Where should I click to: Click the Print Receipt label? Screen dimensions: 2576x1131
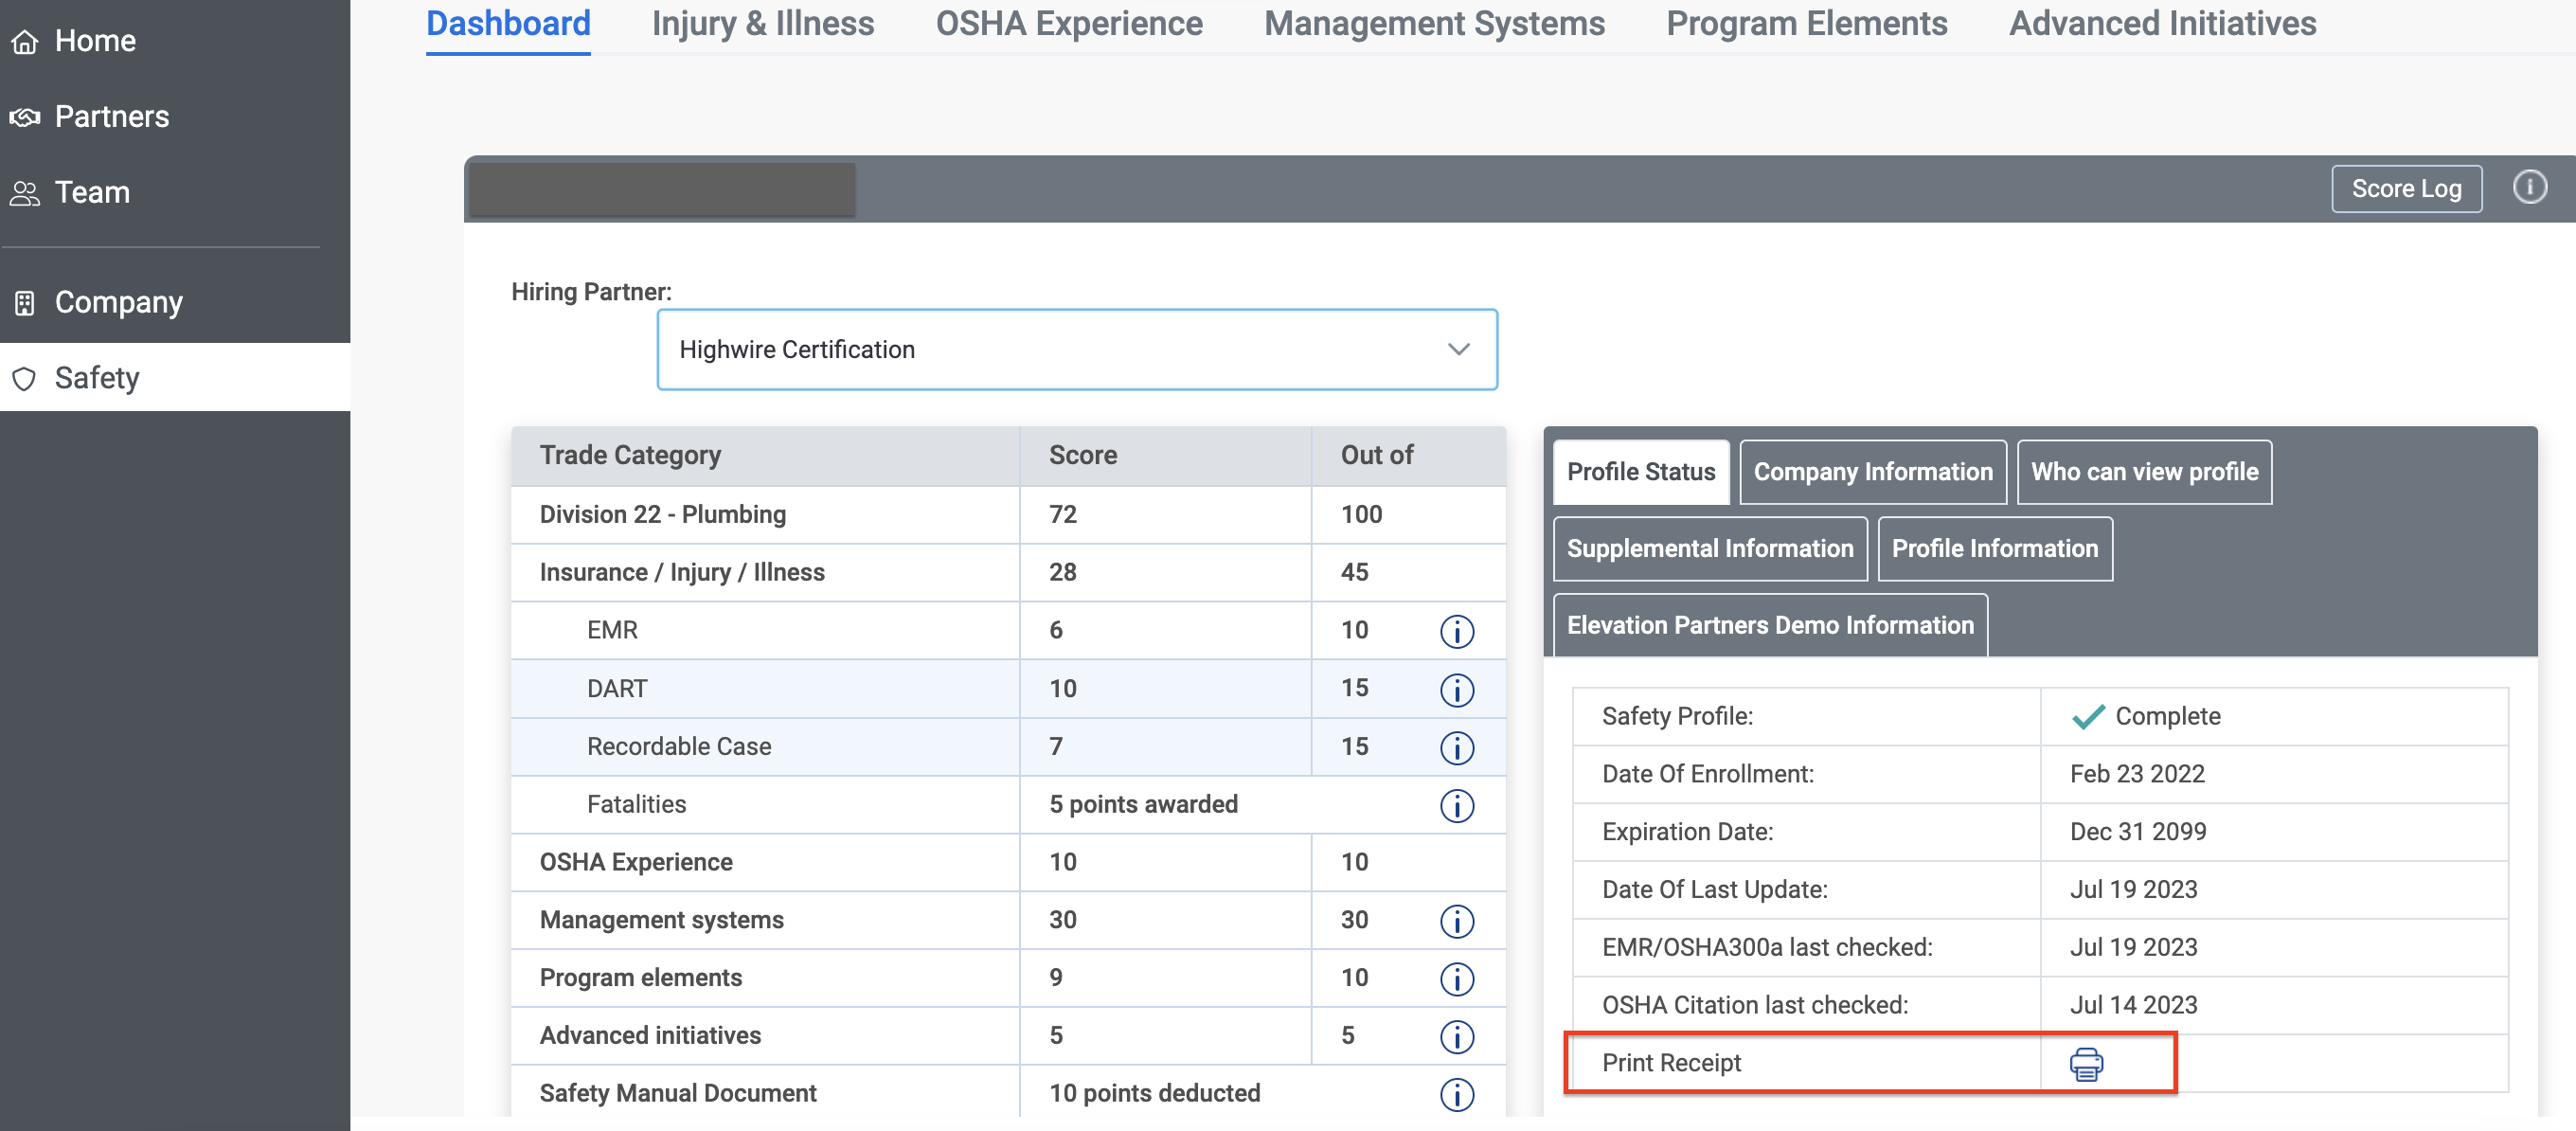tap(1671, 1064)
